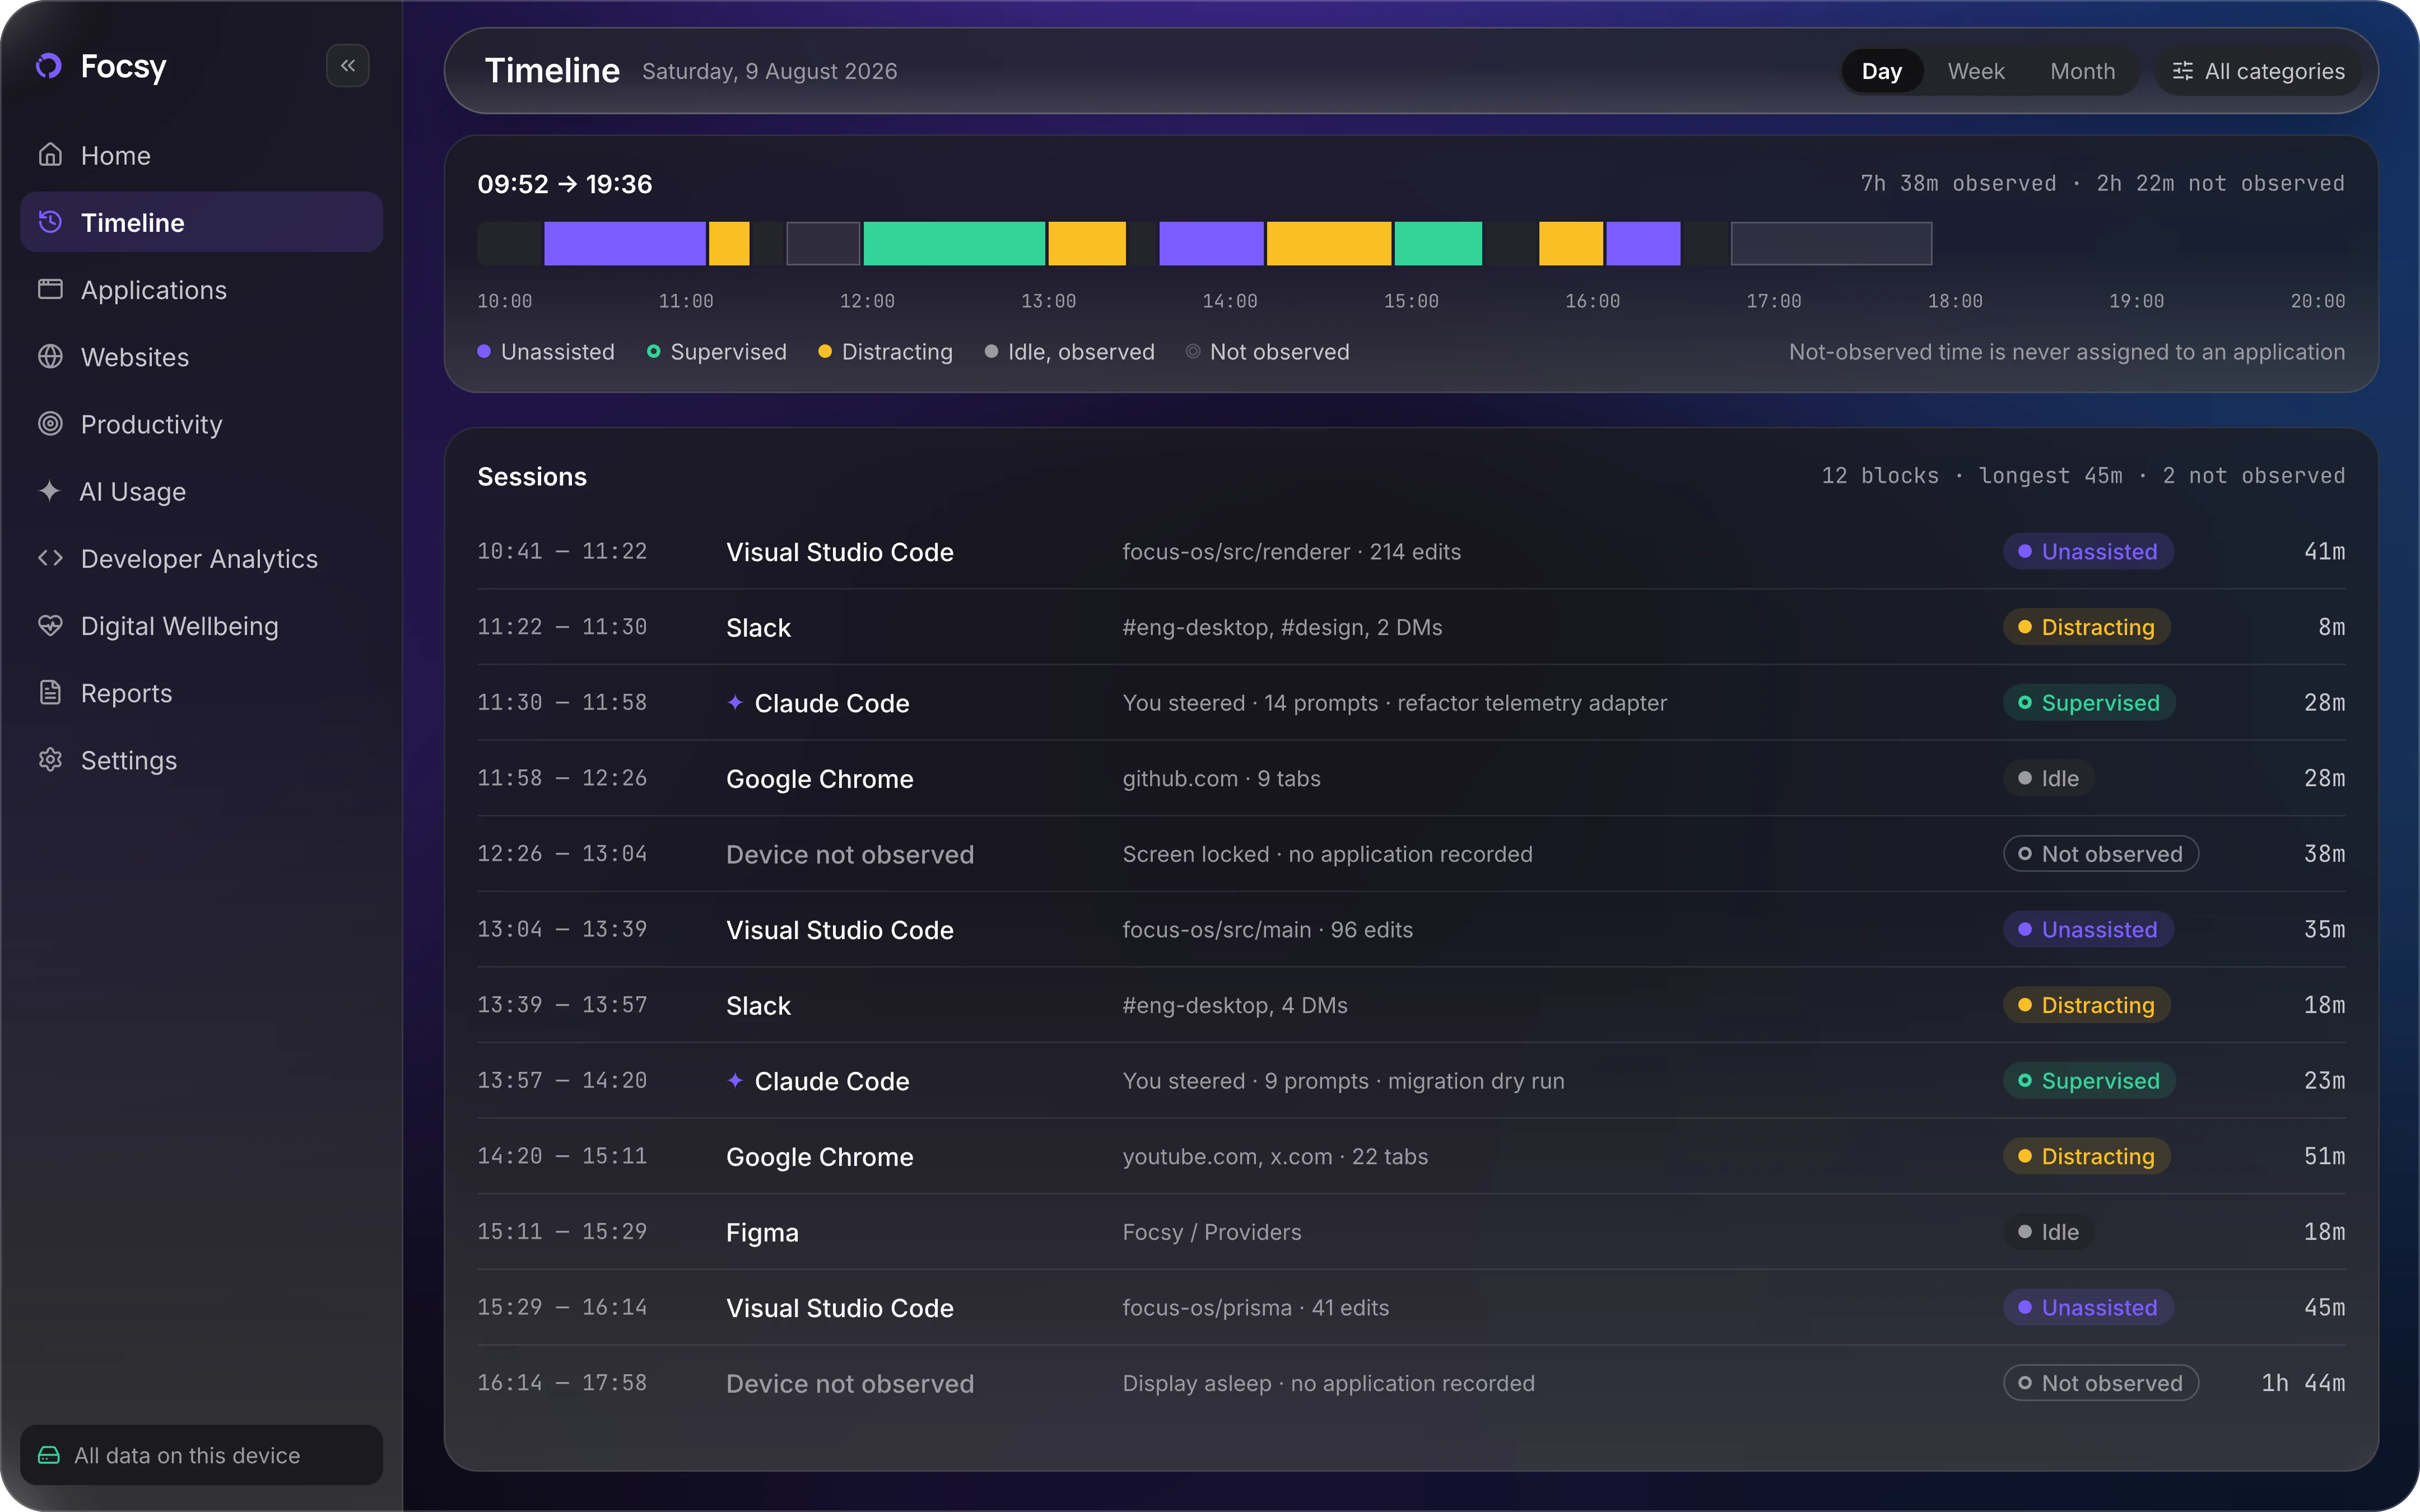Click the Settings gear icon
The width and height of the screenshot is (2420, 1512).
[50, 760]
